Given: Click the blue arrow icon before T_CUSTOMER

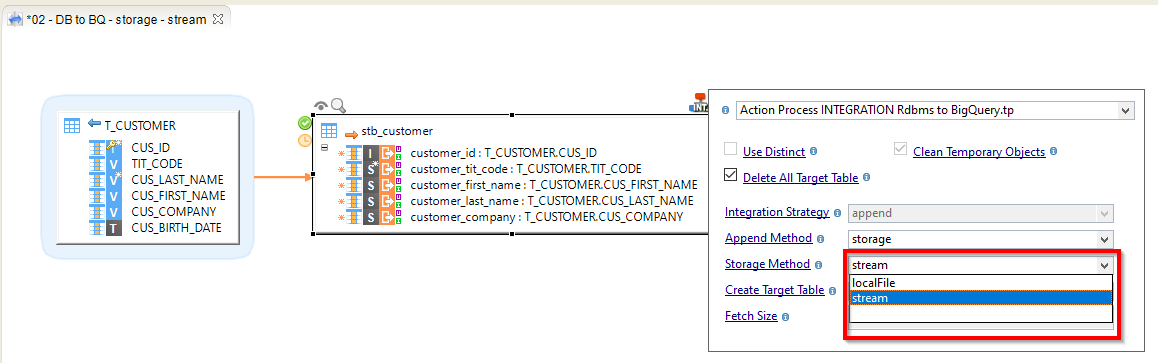Looking at the screenshot, I should [94, 123].
